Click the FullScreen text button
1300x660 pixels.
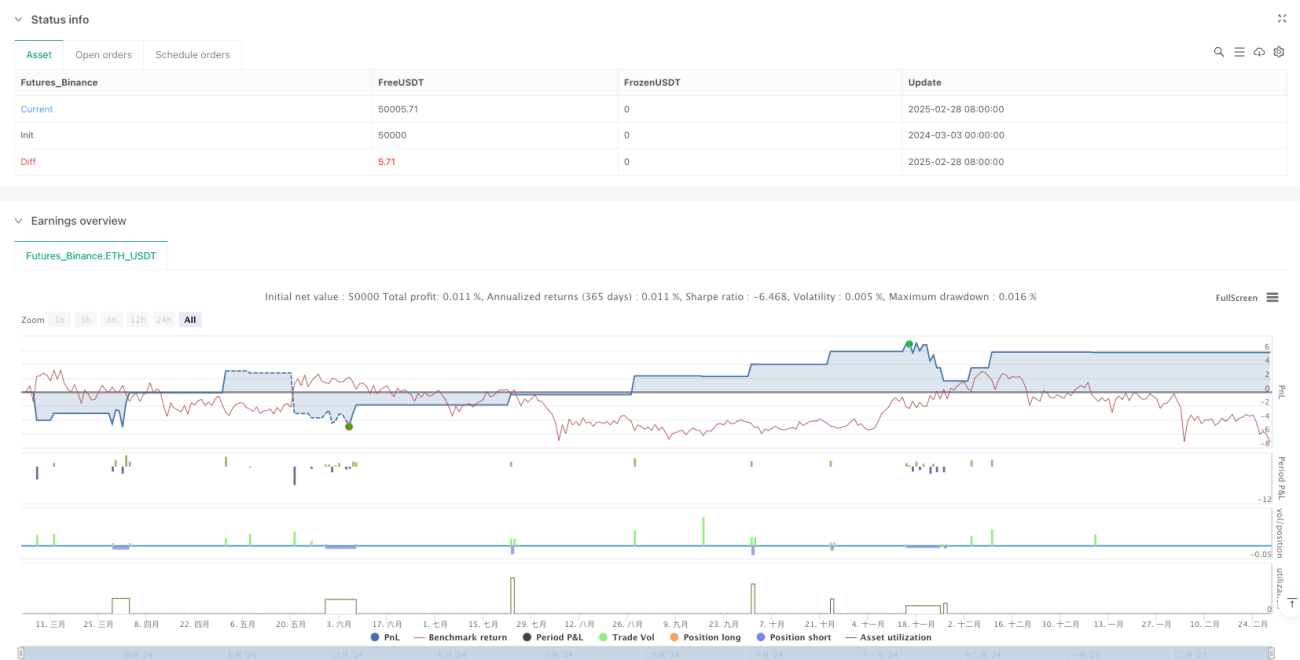[x=1236, y=298]
